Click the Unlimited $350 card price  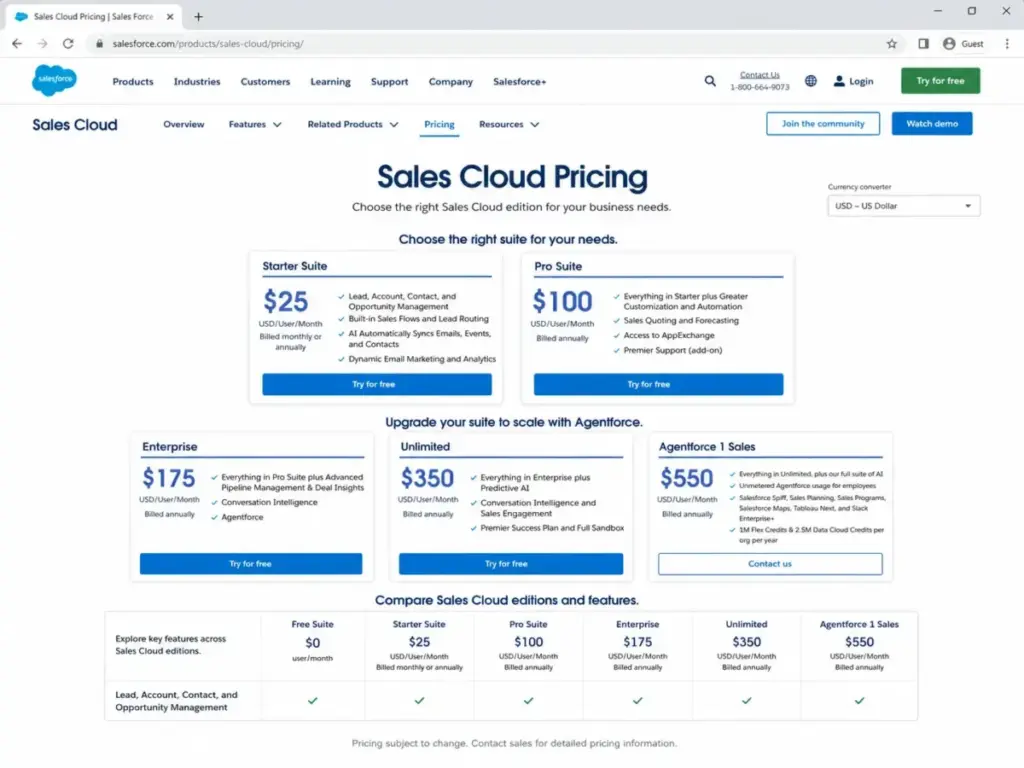click(427, 478)
